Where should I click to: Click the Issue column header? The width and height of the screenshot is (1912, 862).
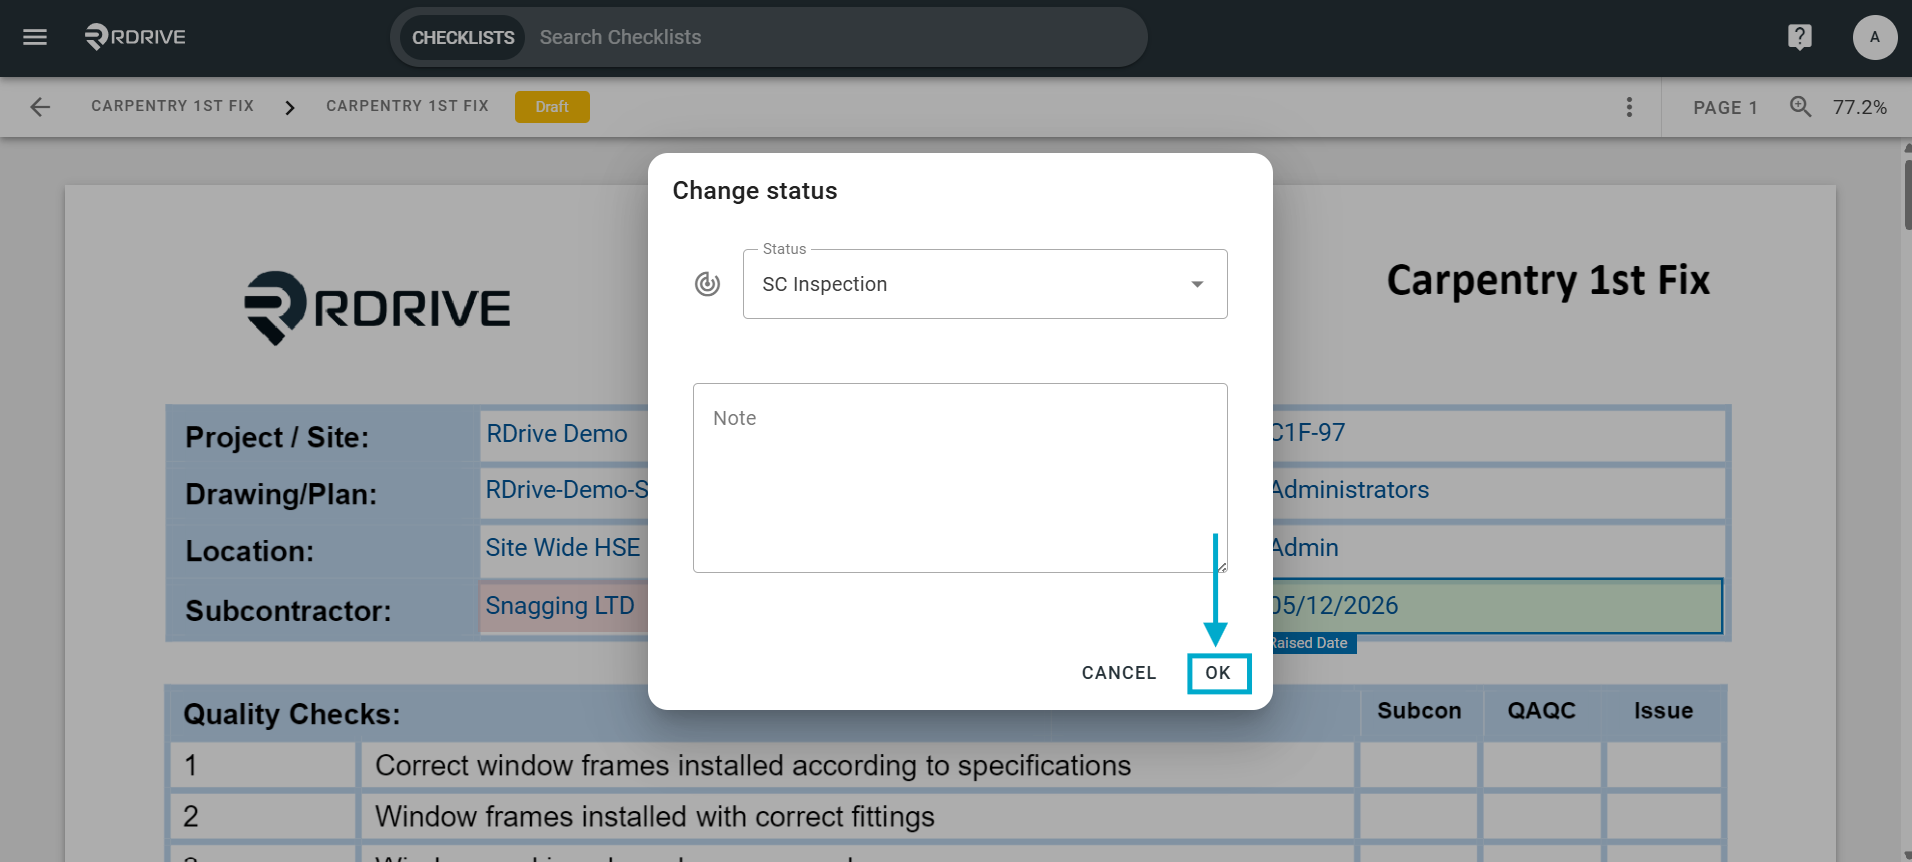pos(1663,711)
